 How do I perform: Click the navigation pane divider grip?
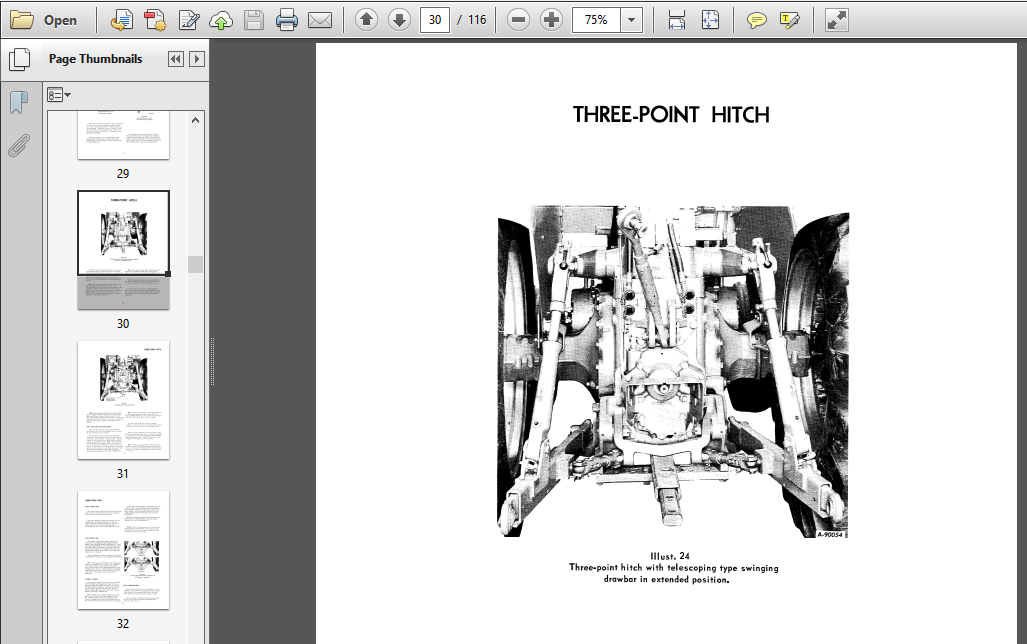[212, 362]
